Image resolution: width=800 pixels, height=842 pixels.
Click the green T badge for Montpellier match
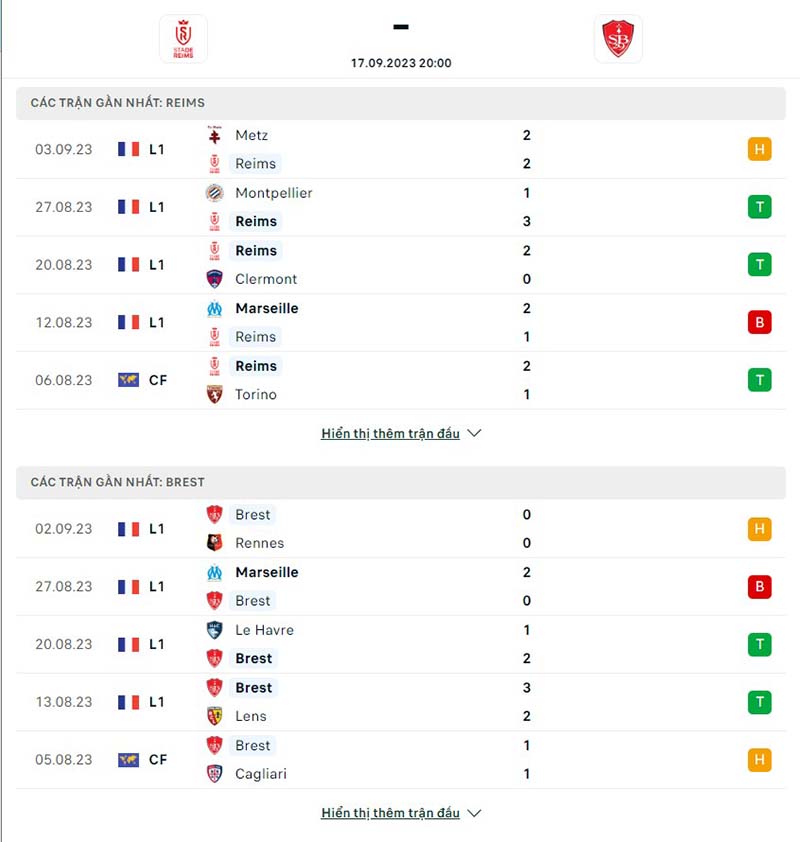(x=760, y=207)
